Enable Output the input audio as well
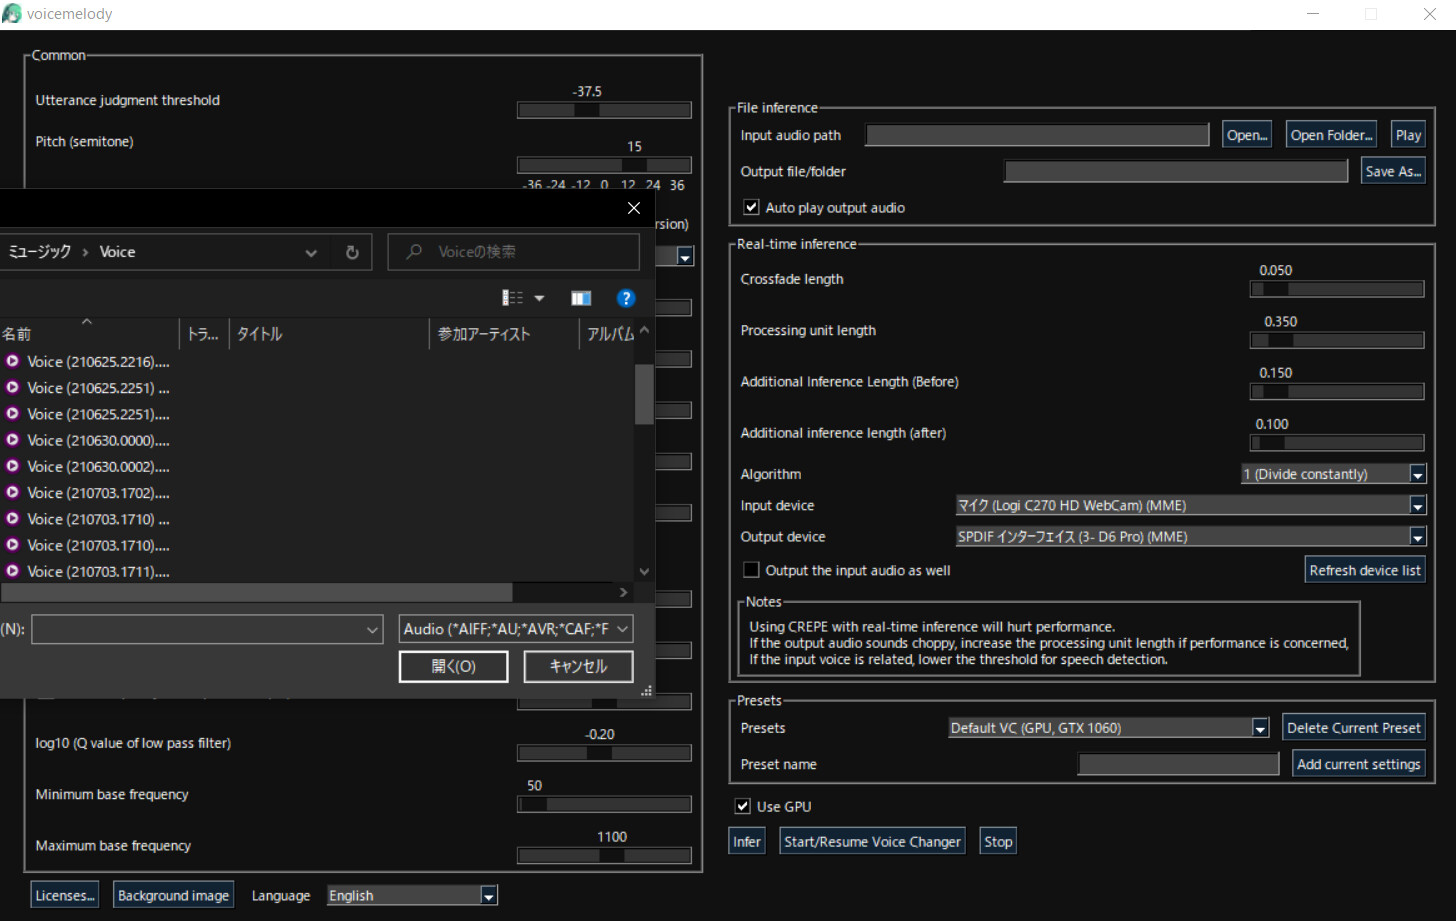The image size is (1456, 921). click(x=751, y=569)
